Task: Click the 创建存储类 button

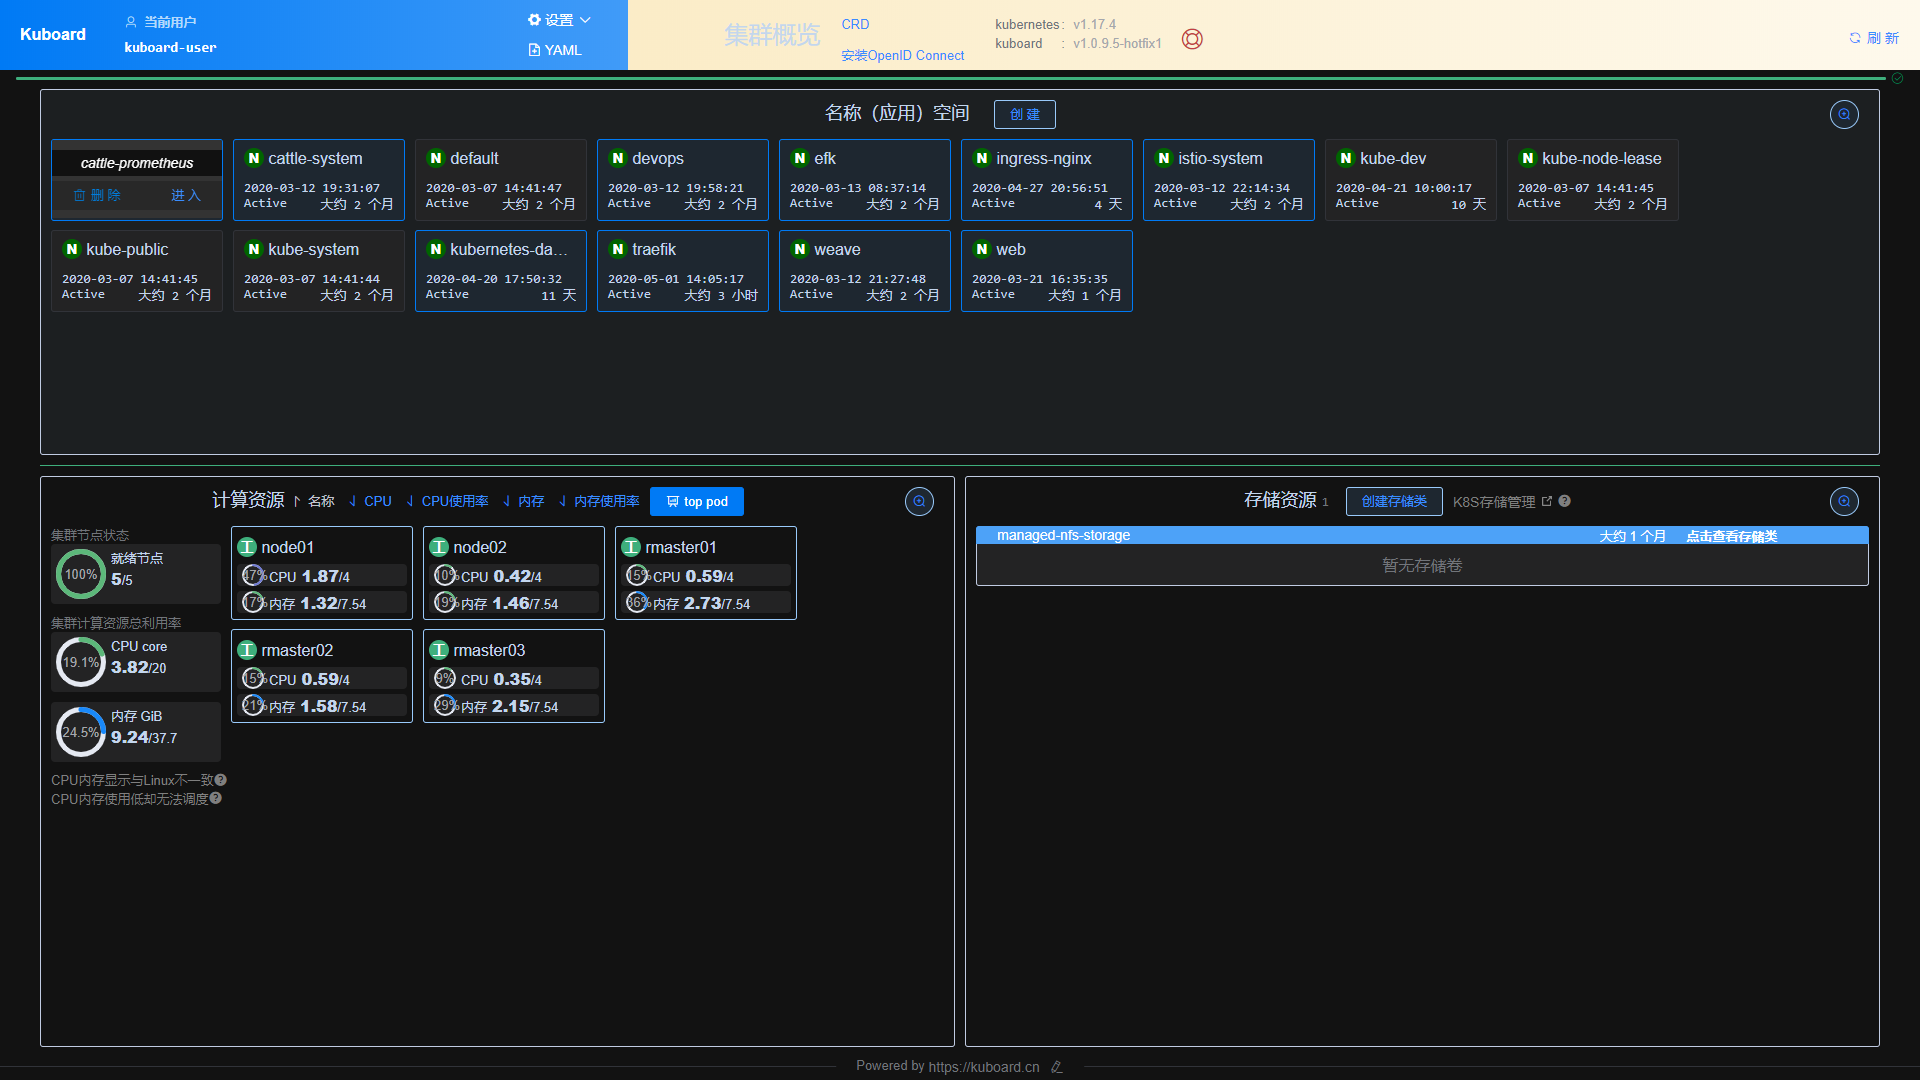Action: [x=1393, y=501]
